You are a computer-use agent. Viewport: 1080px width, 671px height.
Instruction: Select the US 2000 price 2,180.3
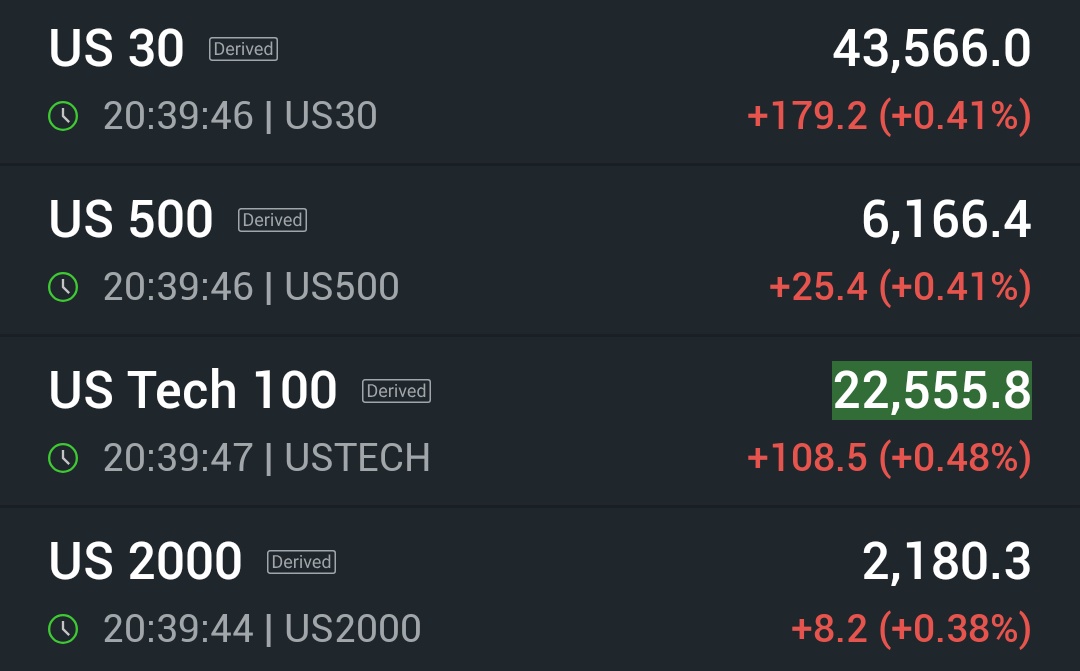946,562
